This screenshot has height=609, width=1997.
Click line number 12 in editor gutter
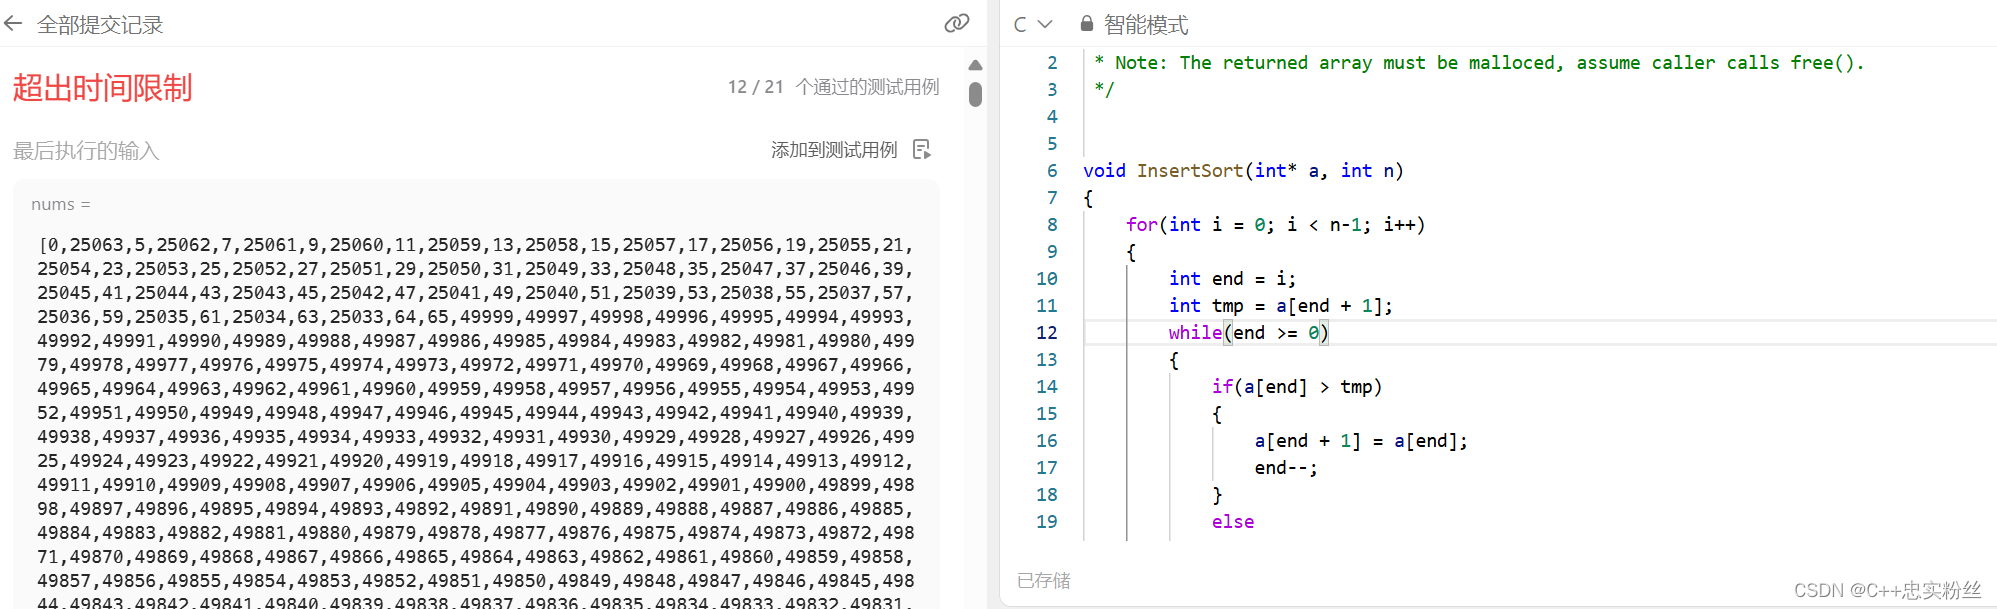point(1046,333)
